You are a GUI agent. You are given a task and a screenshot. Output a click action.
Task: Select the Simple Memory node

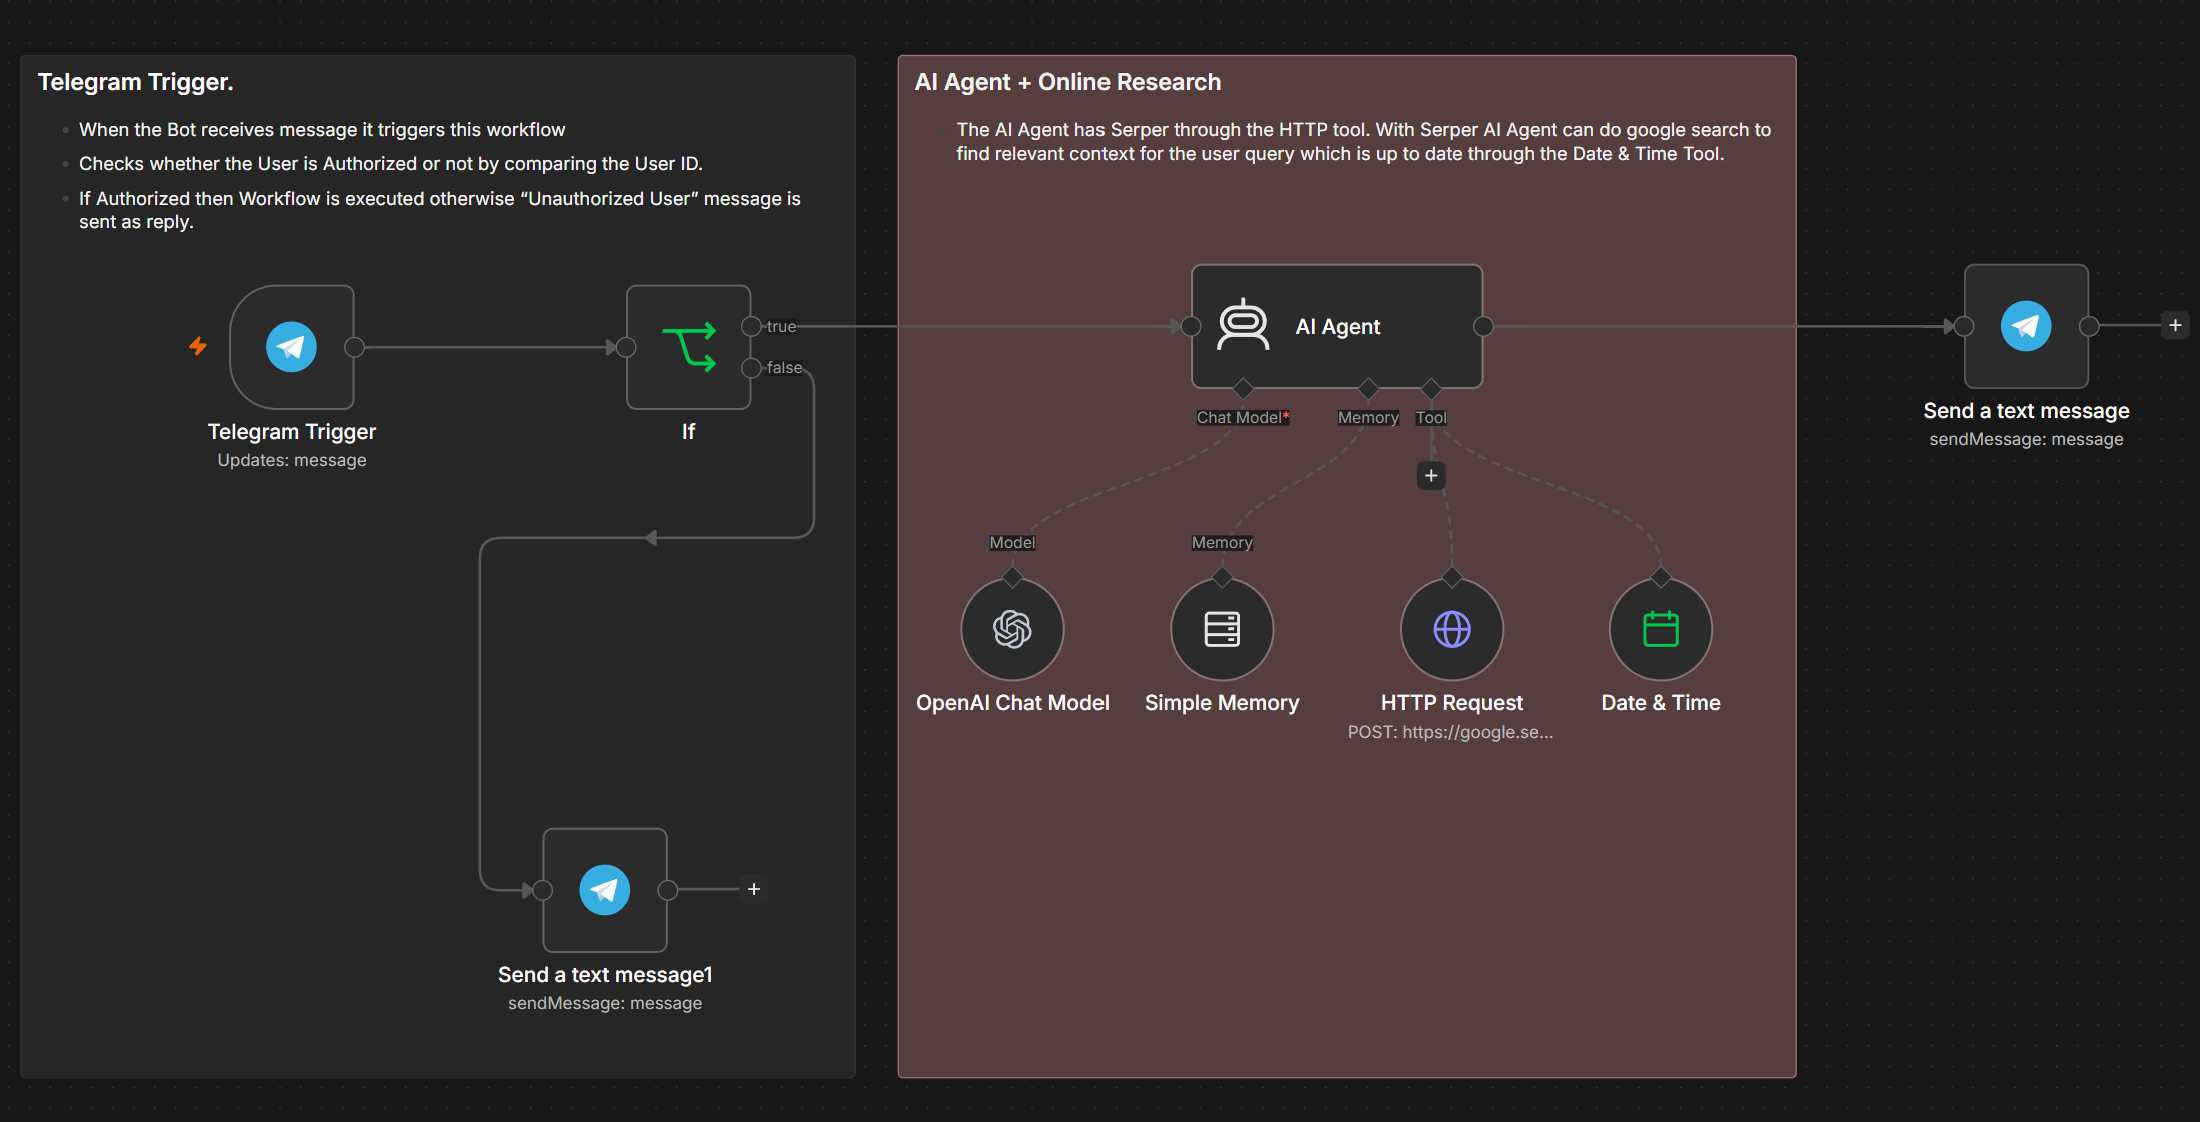(x=1222, y=629)
